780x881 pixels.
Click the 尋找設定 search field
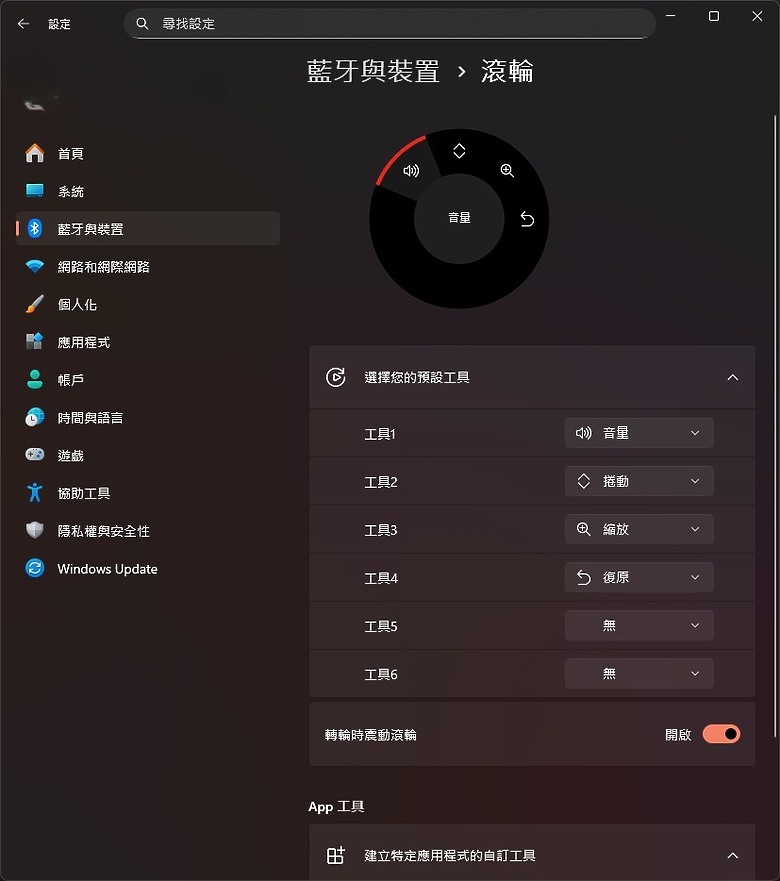[x=389, y=24]
